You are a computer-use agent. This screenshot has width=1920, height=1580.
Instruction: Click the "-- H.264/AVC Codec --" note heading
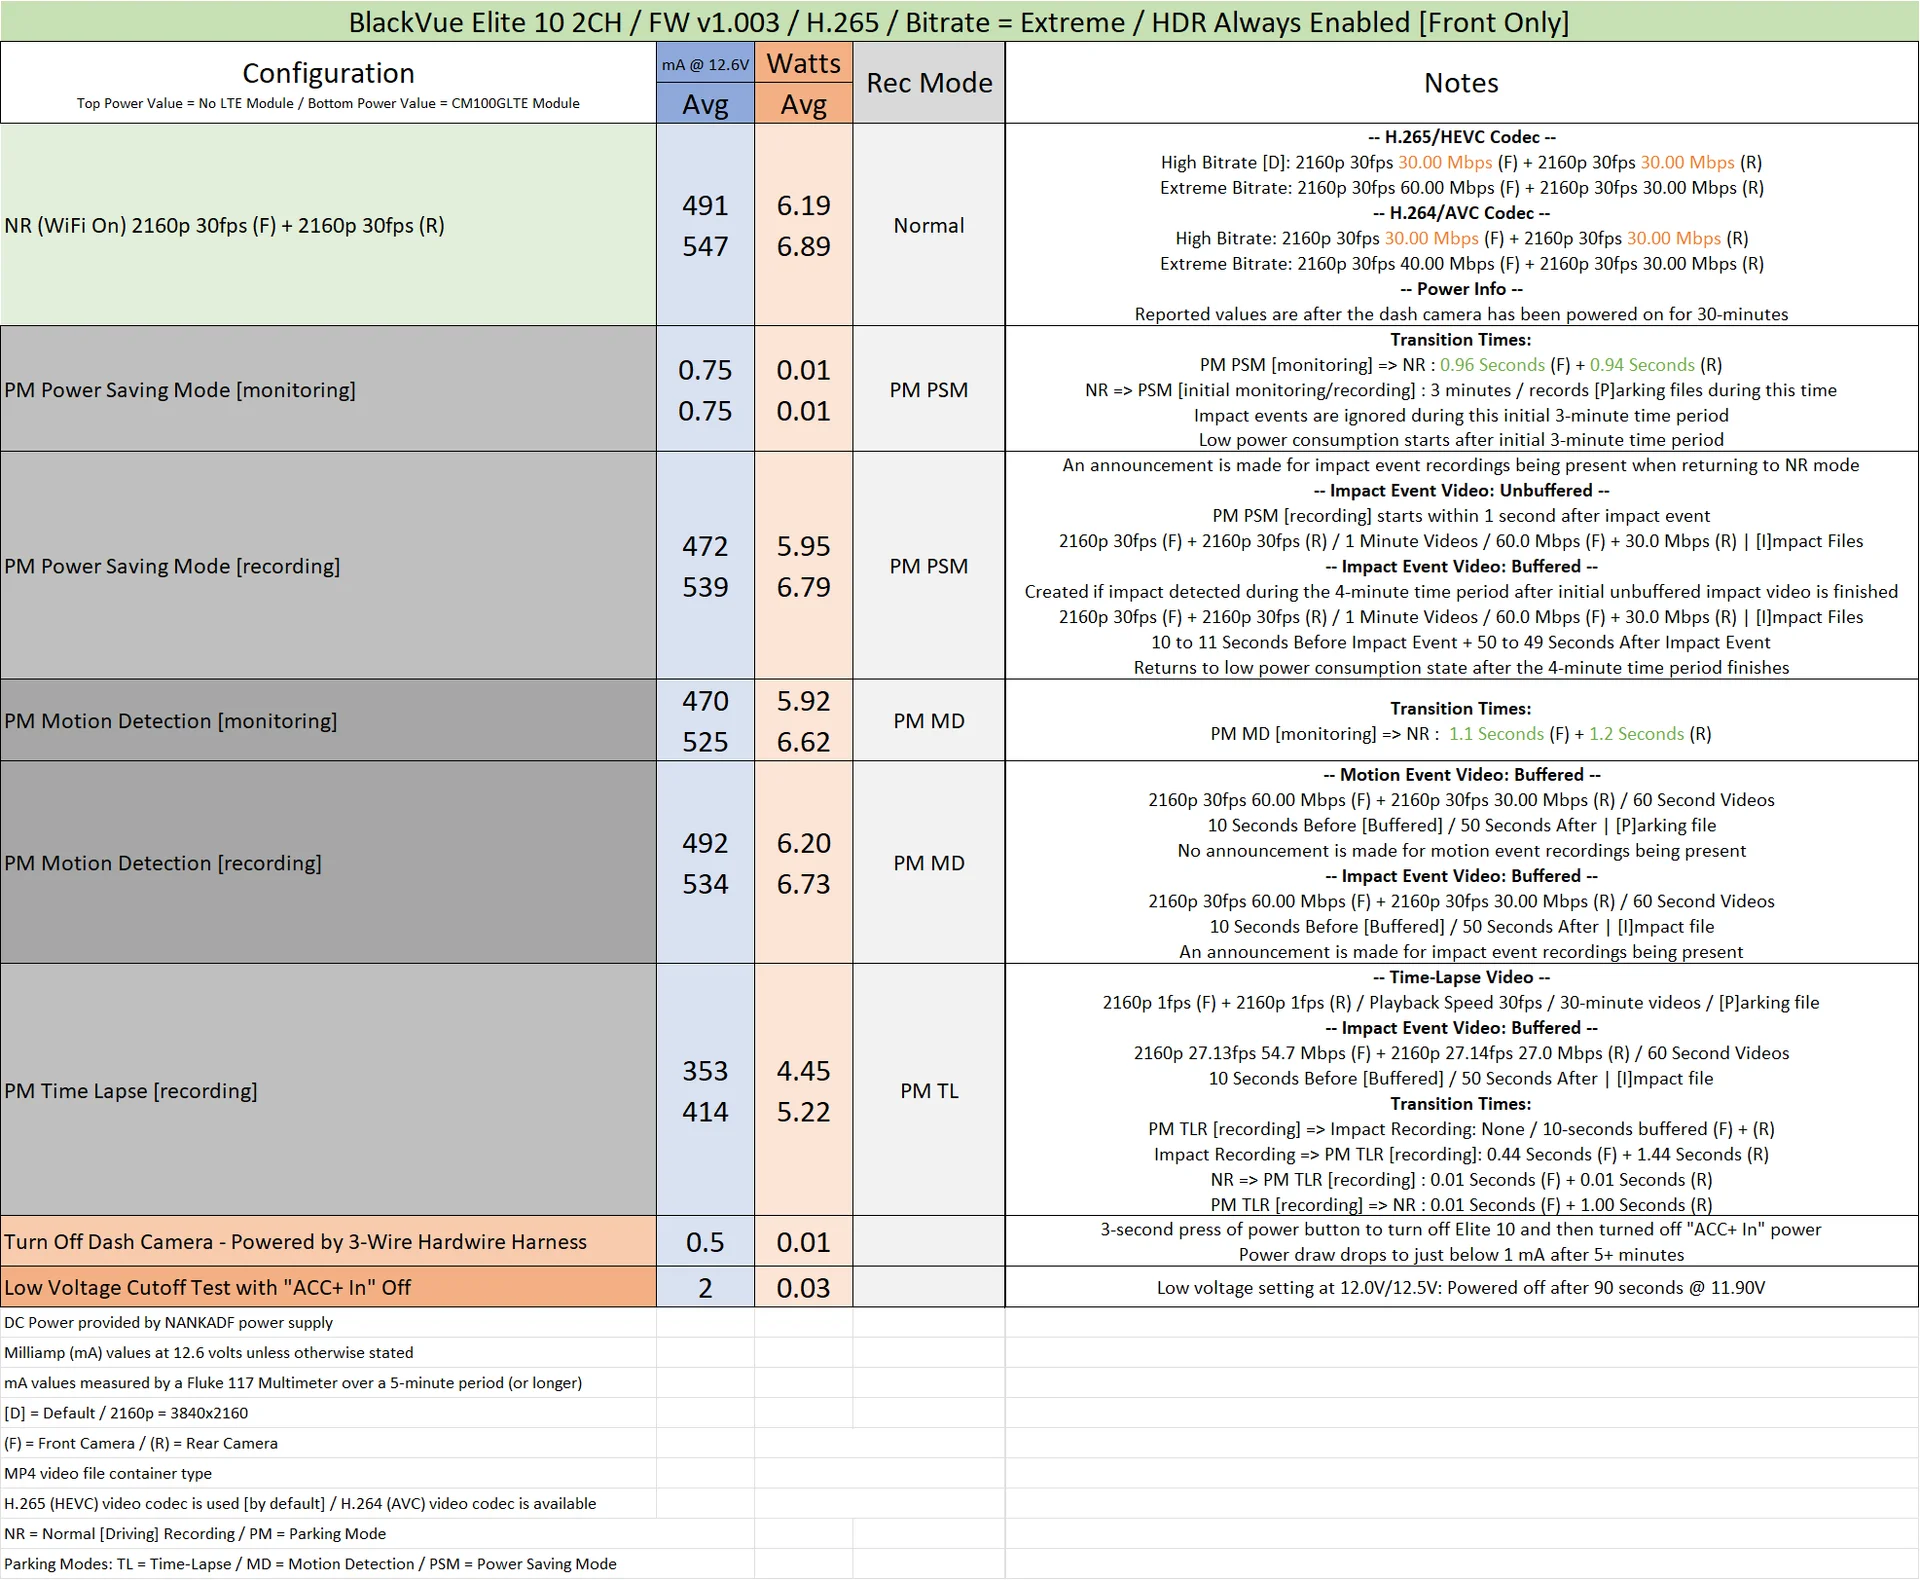(x=1461, y=213)
